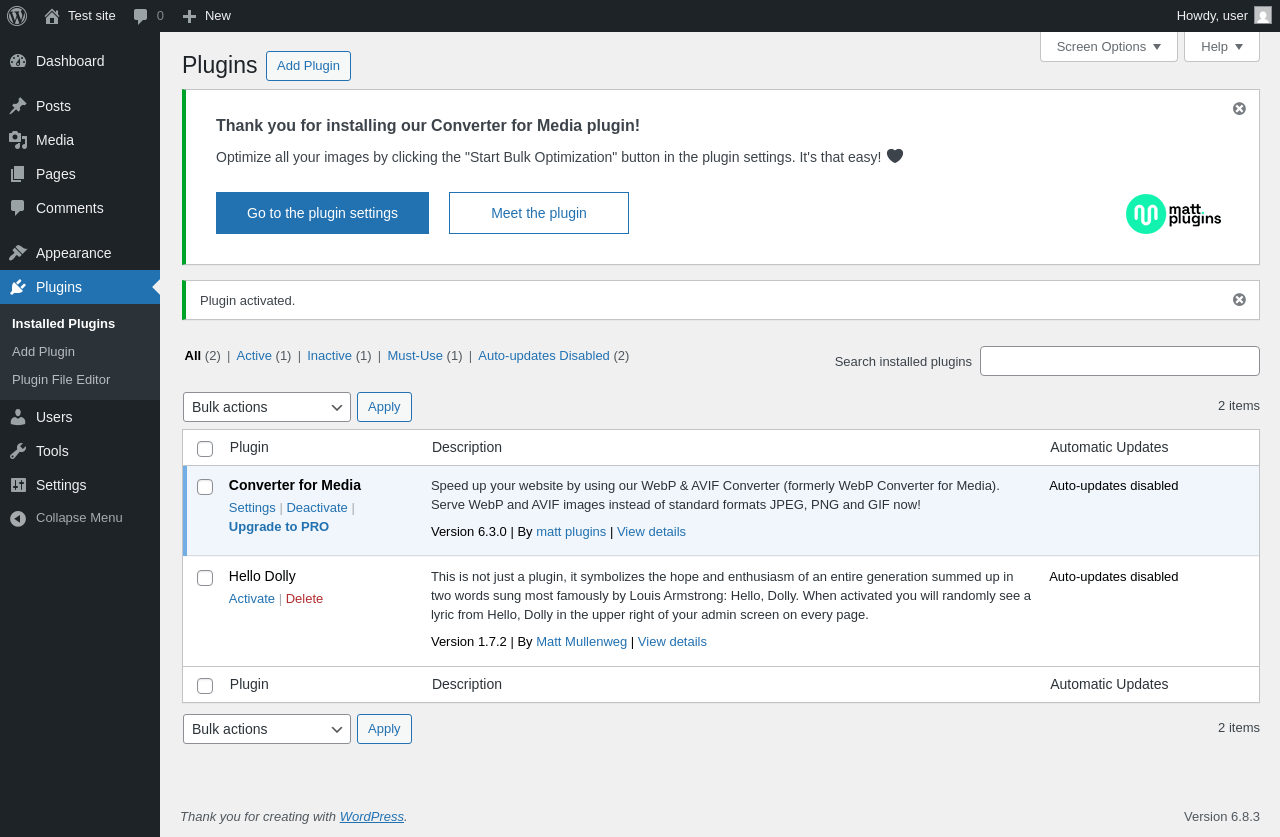This screenshot has height=837, width=1280.
Task: Click the Appearance paintbrush icon
Action: [18, 253]
